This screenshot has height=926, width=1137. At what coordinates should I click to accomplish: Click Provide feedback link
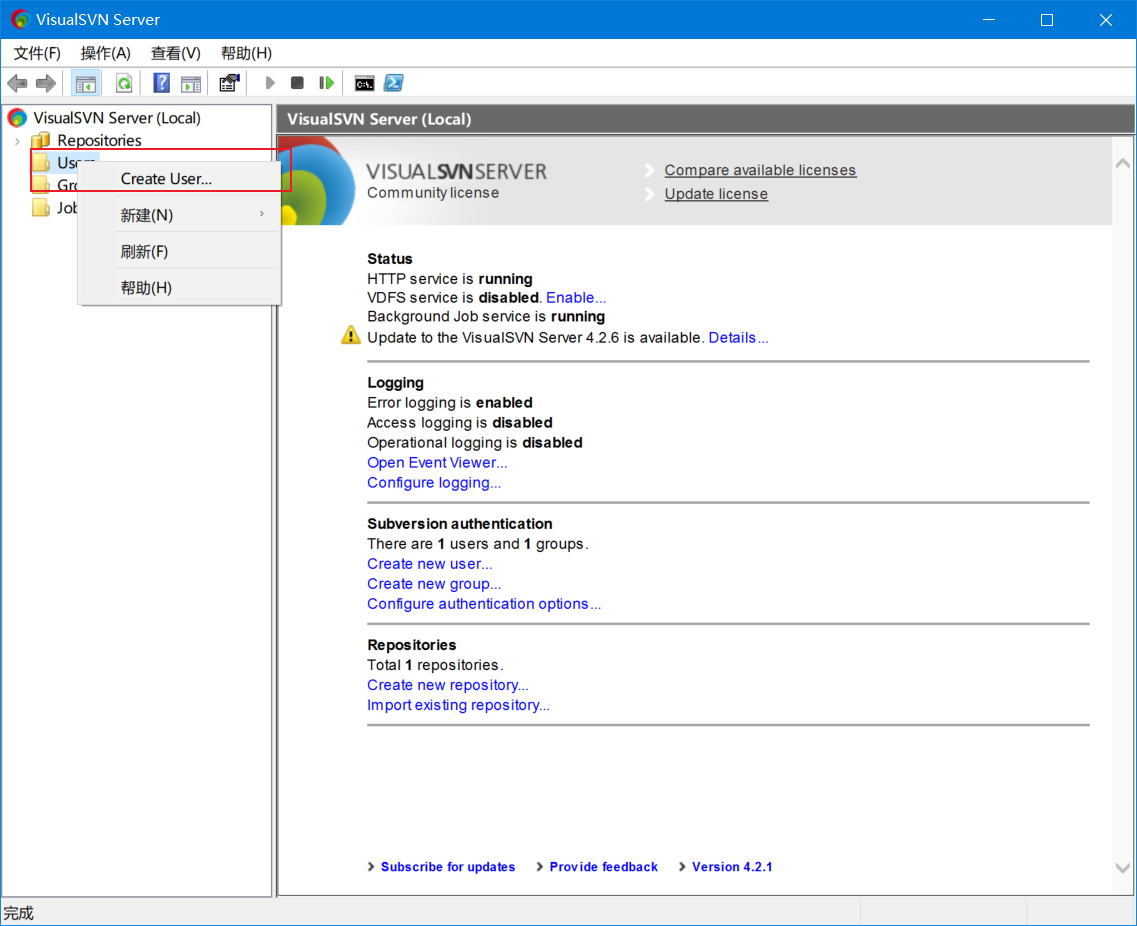coord(603,867)
